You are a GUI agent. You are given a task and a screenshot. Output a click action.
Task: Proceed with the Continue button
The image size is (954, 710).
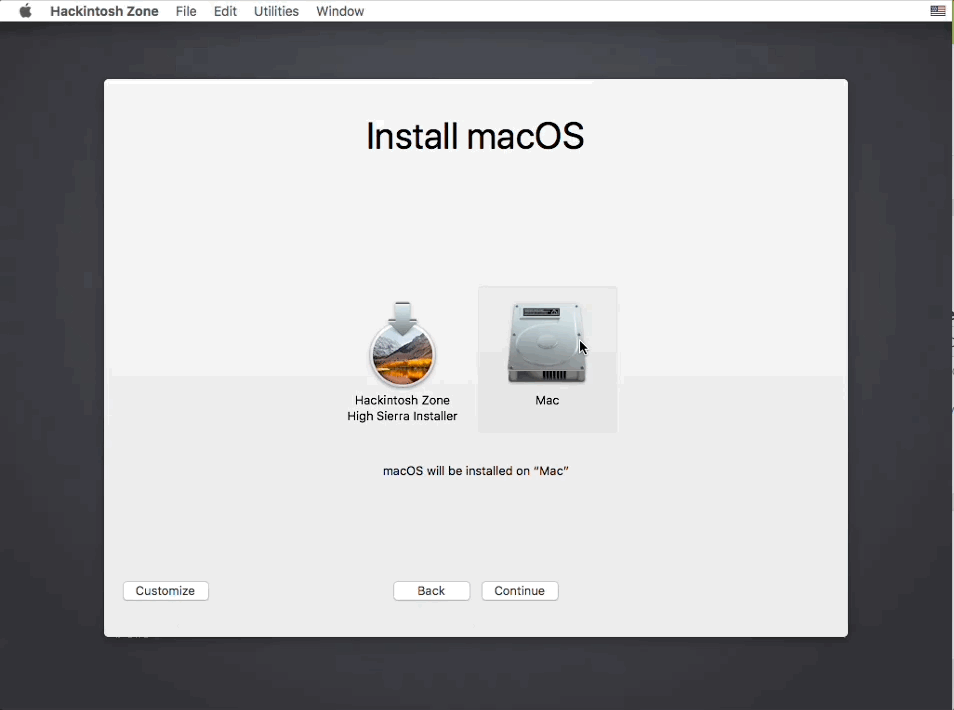[x=520, y=591]
